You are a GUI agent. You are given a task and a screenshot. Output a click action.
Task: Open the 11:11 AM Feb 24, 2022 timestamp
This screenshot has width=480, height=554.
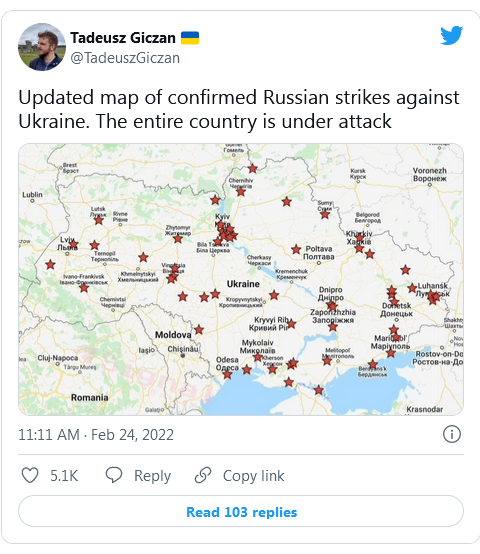click(96, 435)
